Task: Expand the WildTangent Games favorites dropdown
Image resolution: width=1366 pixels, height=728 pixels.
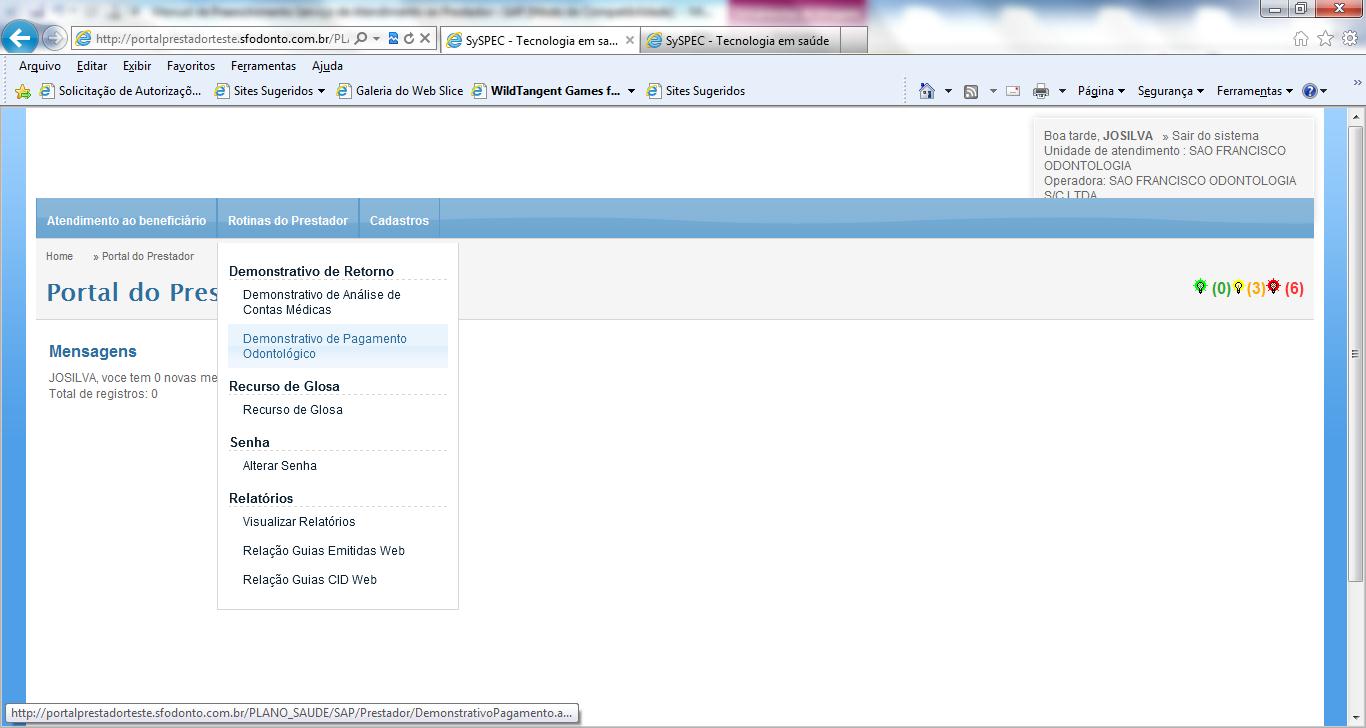Action: pyautogui.click(x=631, y=91)
